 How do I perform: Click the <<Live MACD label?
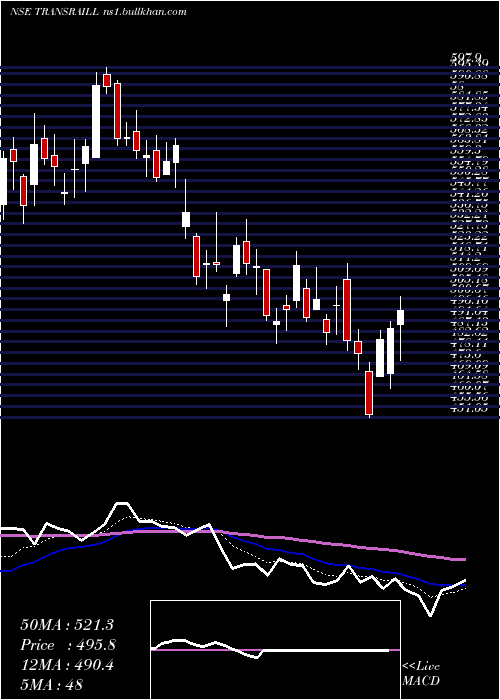tap(421, 674)
